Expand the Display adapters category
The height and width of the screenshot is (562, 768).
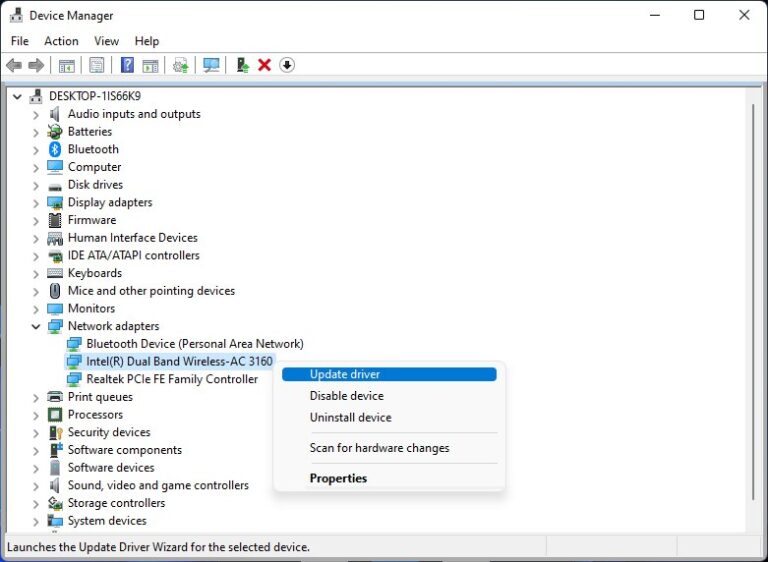(x=36, y=203)
